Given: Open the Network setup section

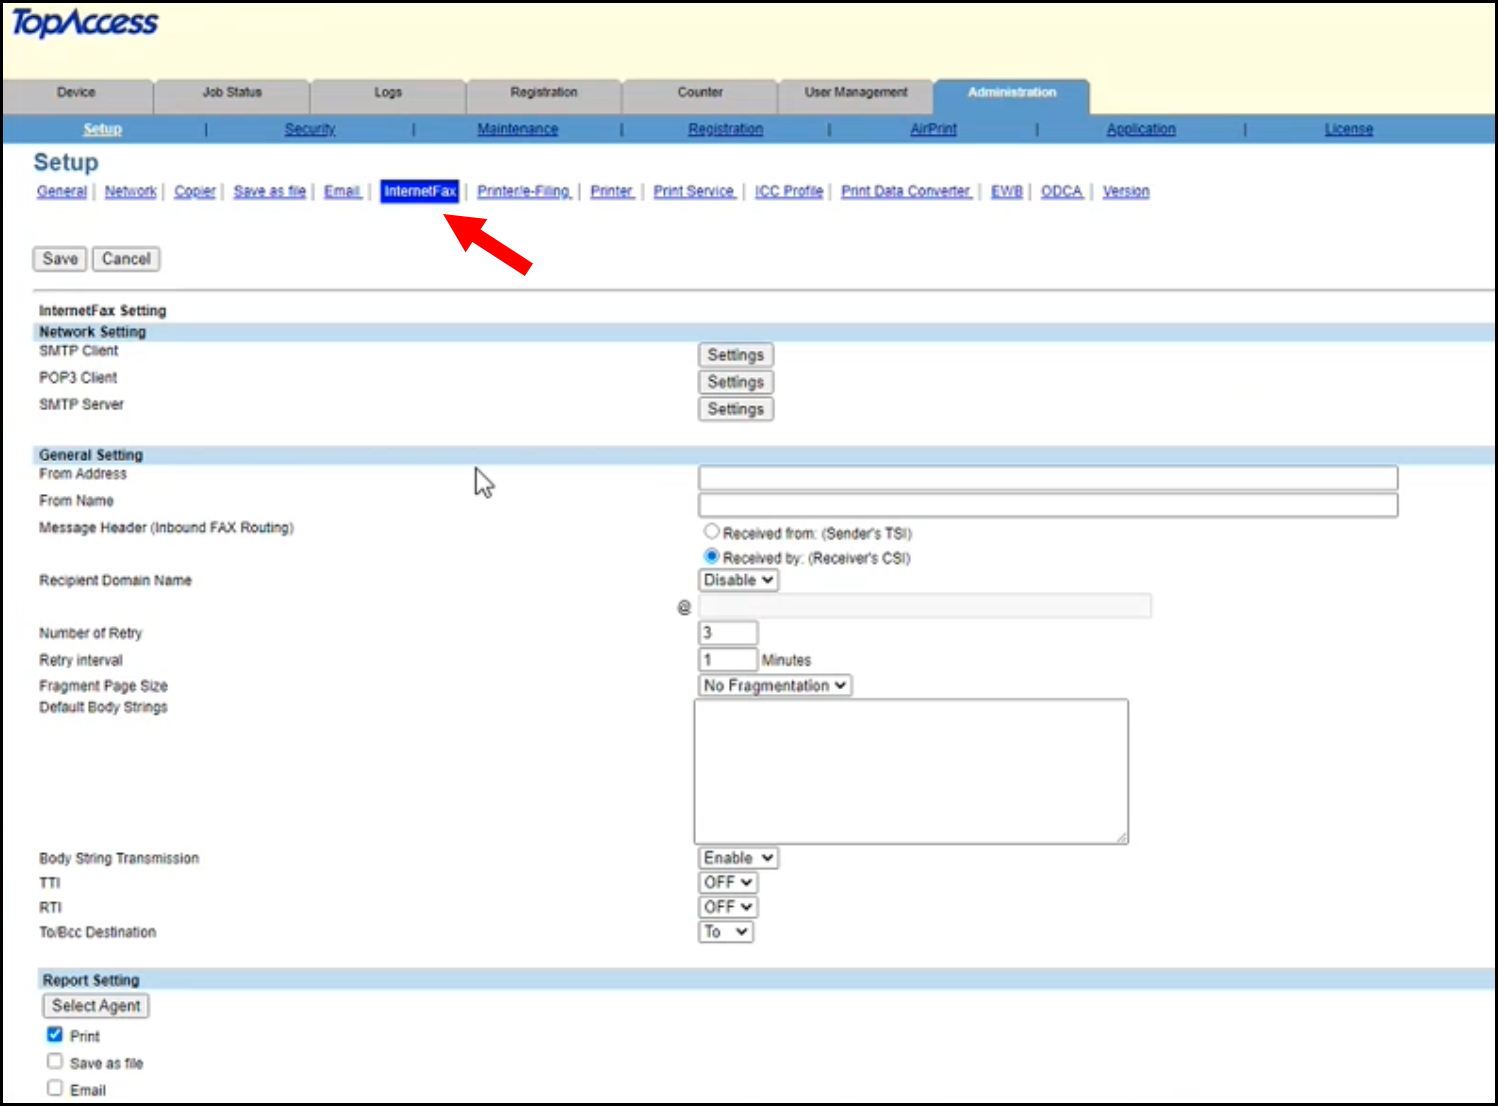Looking at the screenshot, I should coord(130,191).
